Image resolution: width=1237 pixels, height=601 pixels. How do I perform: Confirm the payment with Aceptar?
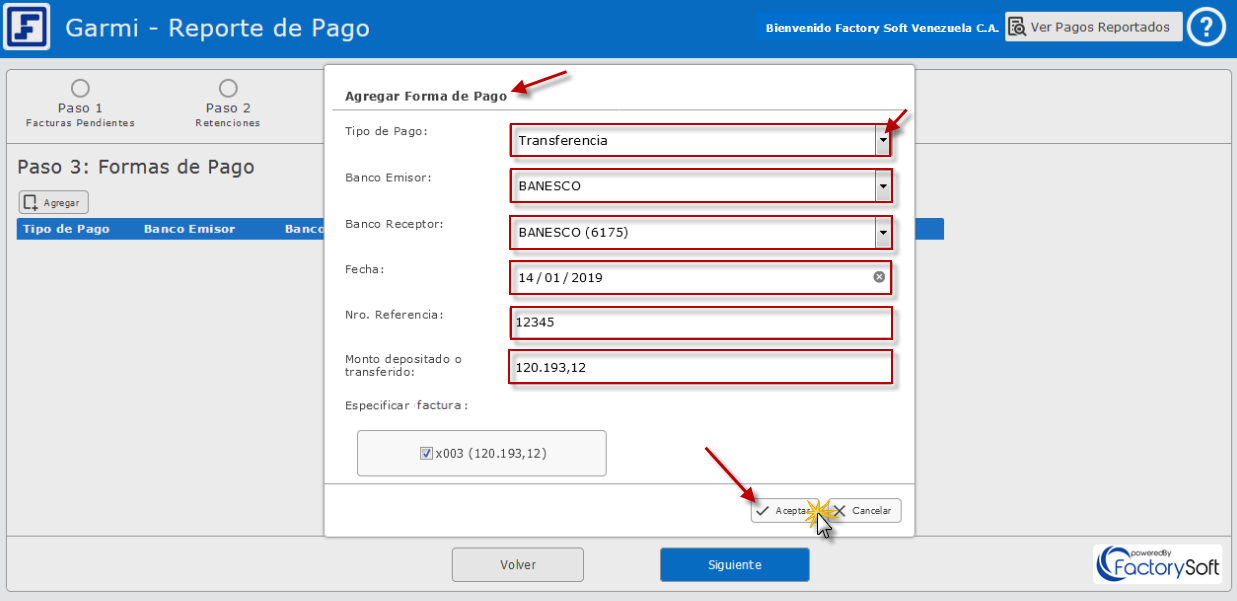(x=782, y=510)
